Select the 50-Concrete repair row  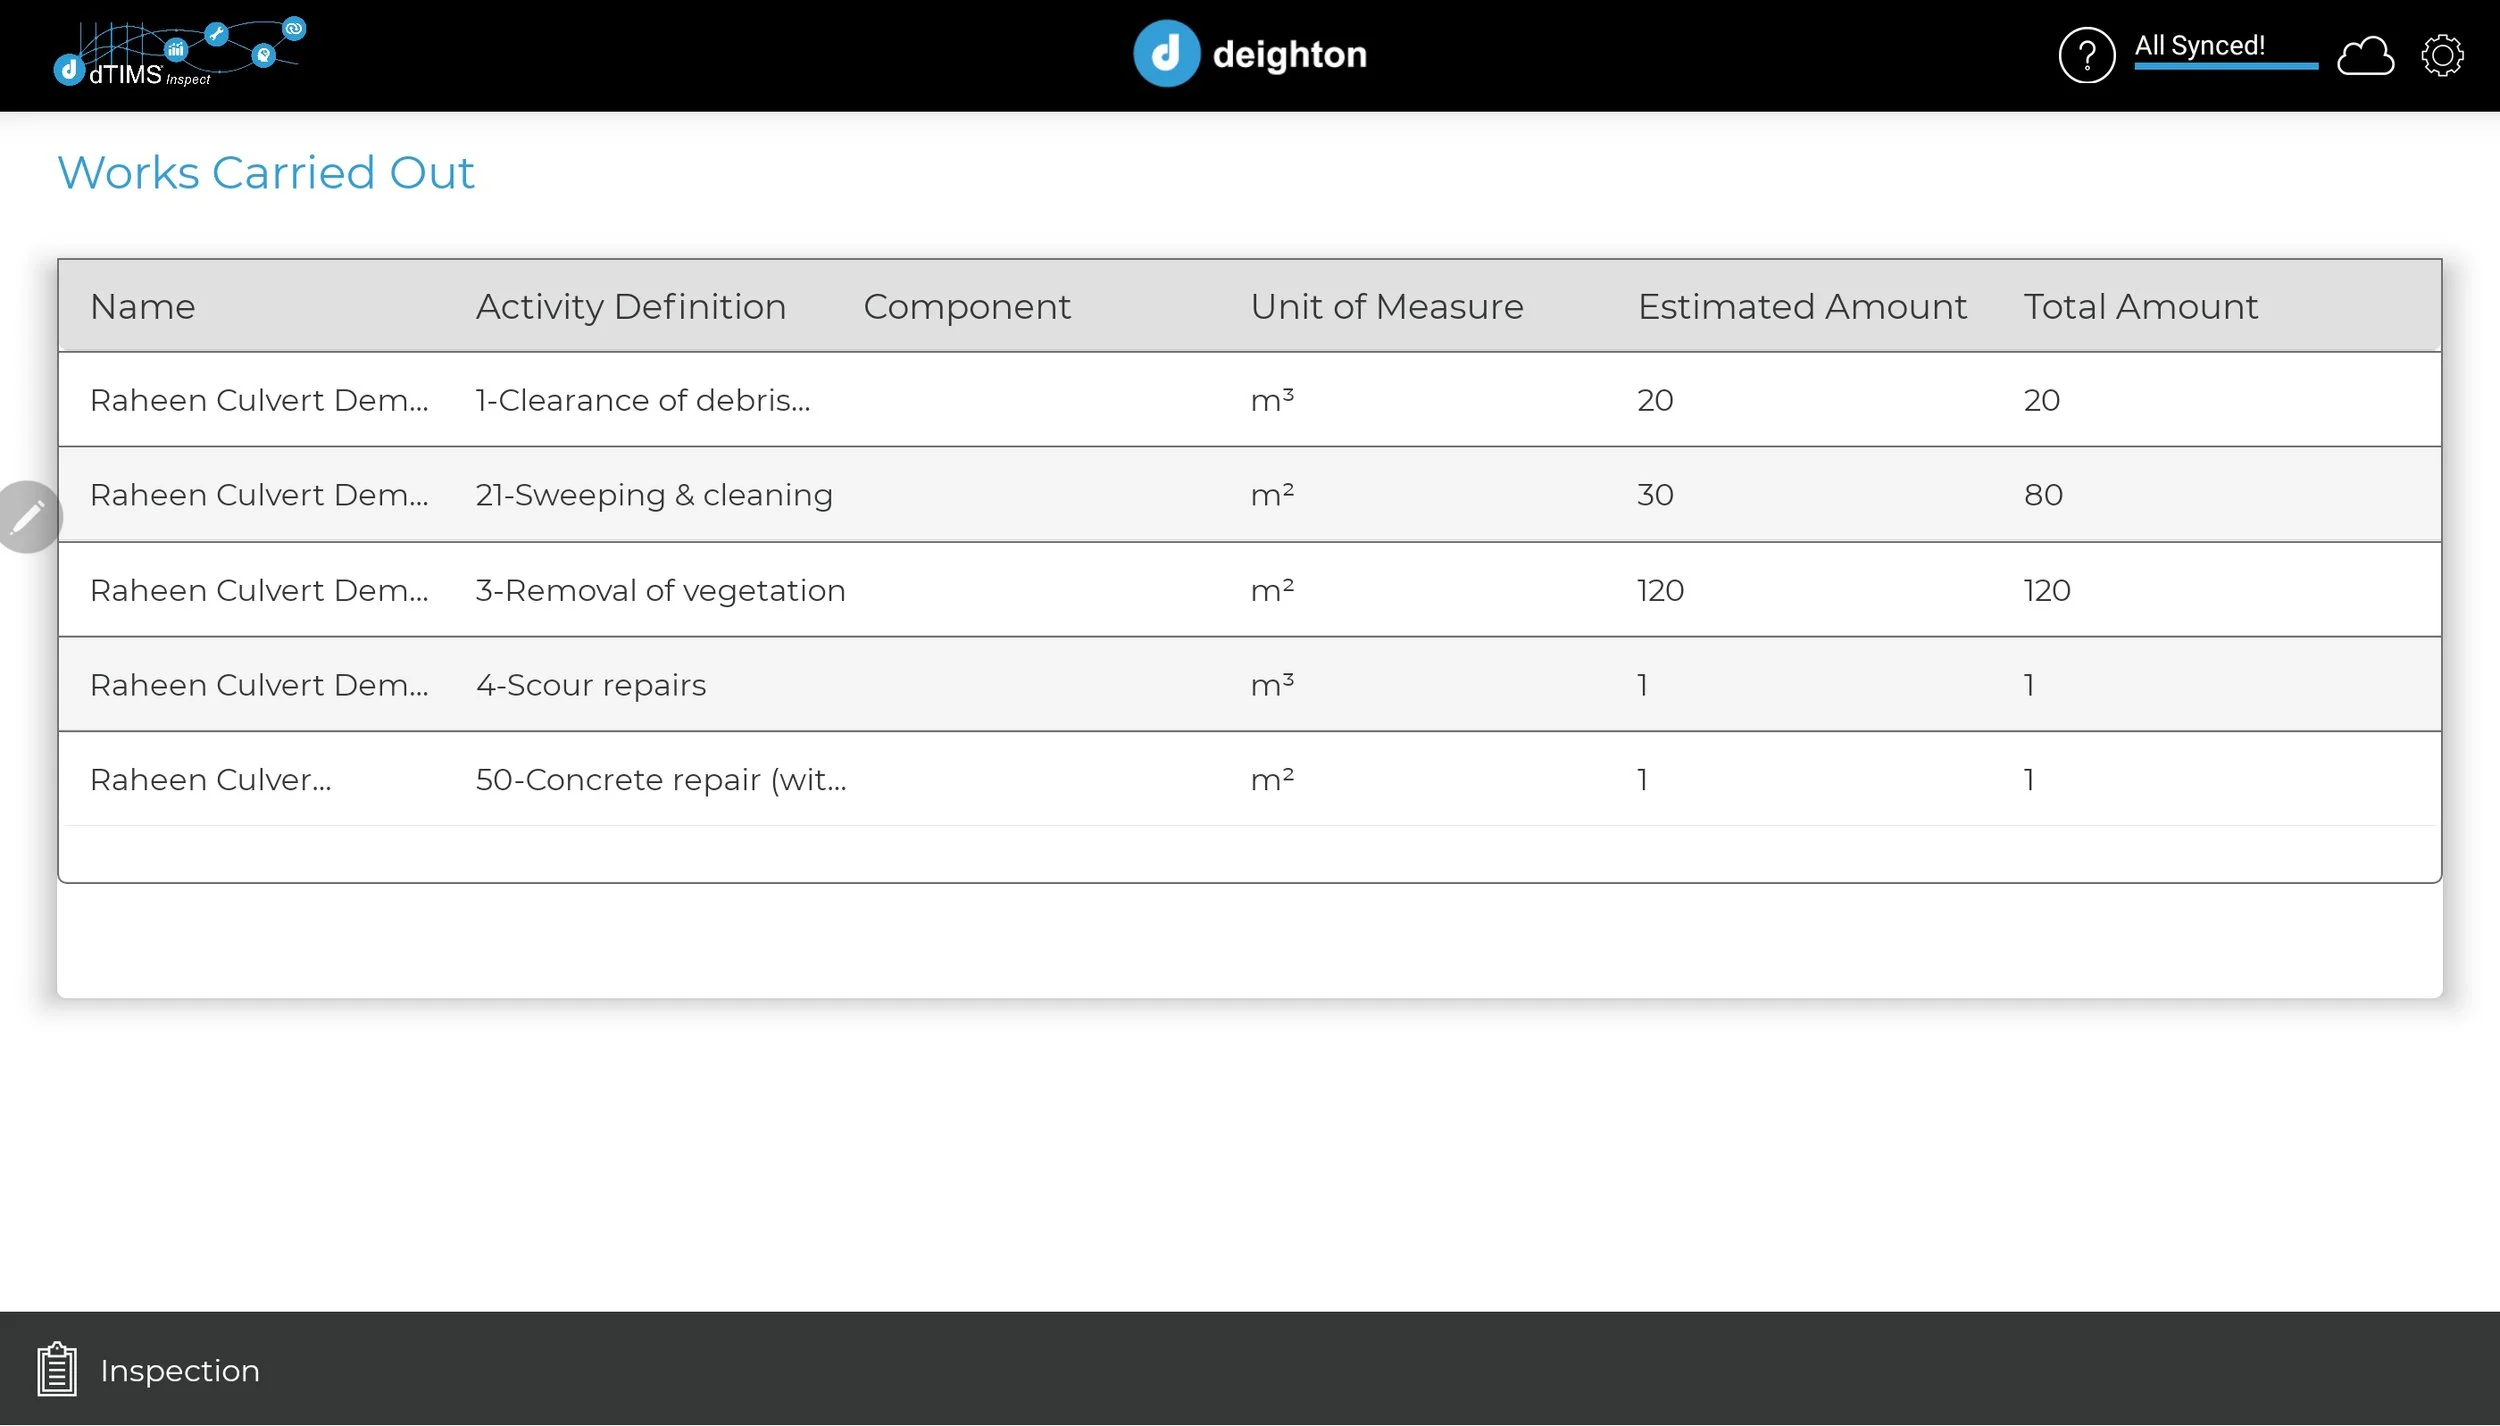[x=661, y=780]
